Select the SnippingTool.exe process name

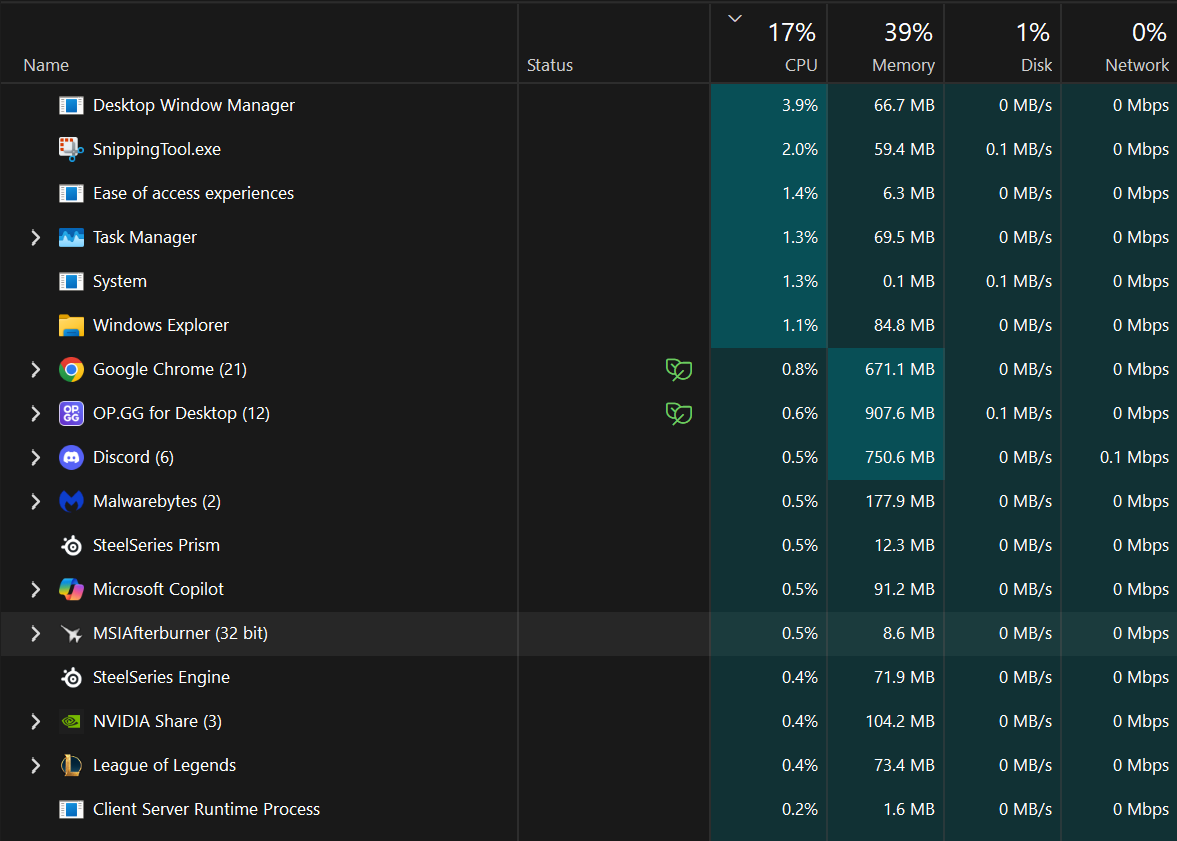[157, 149]
